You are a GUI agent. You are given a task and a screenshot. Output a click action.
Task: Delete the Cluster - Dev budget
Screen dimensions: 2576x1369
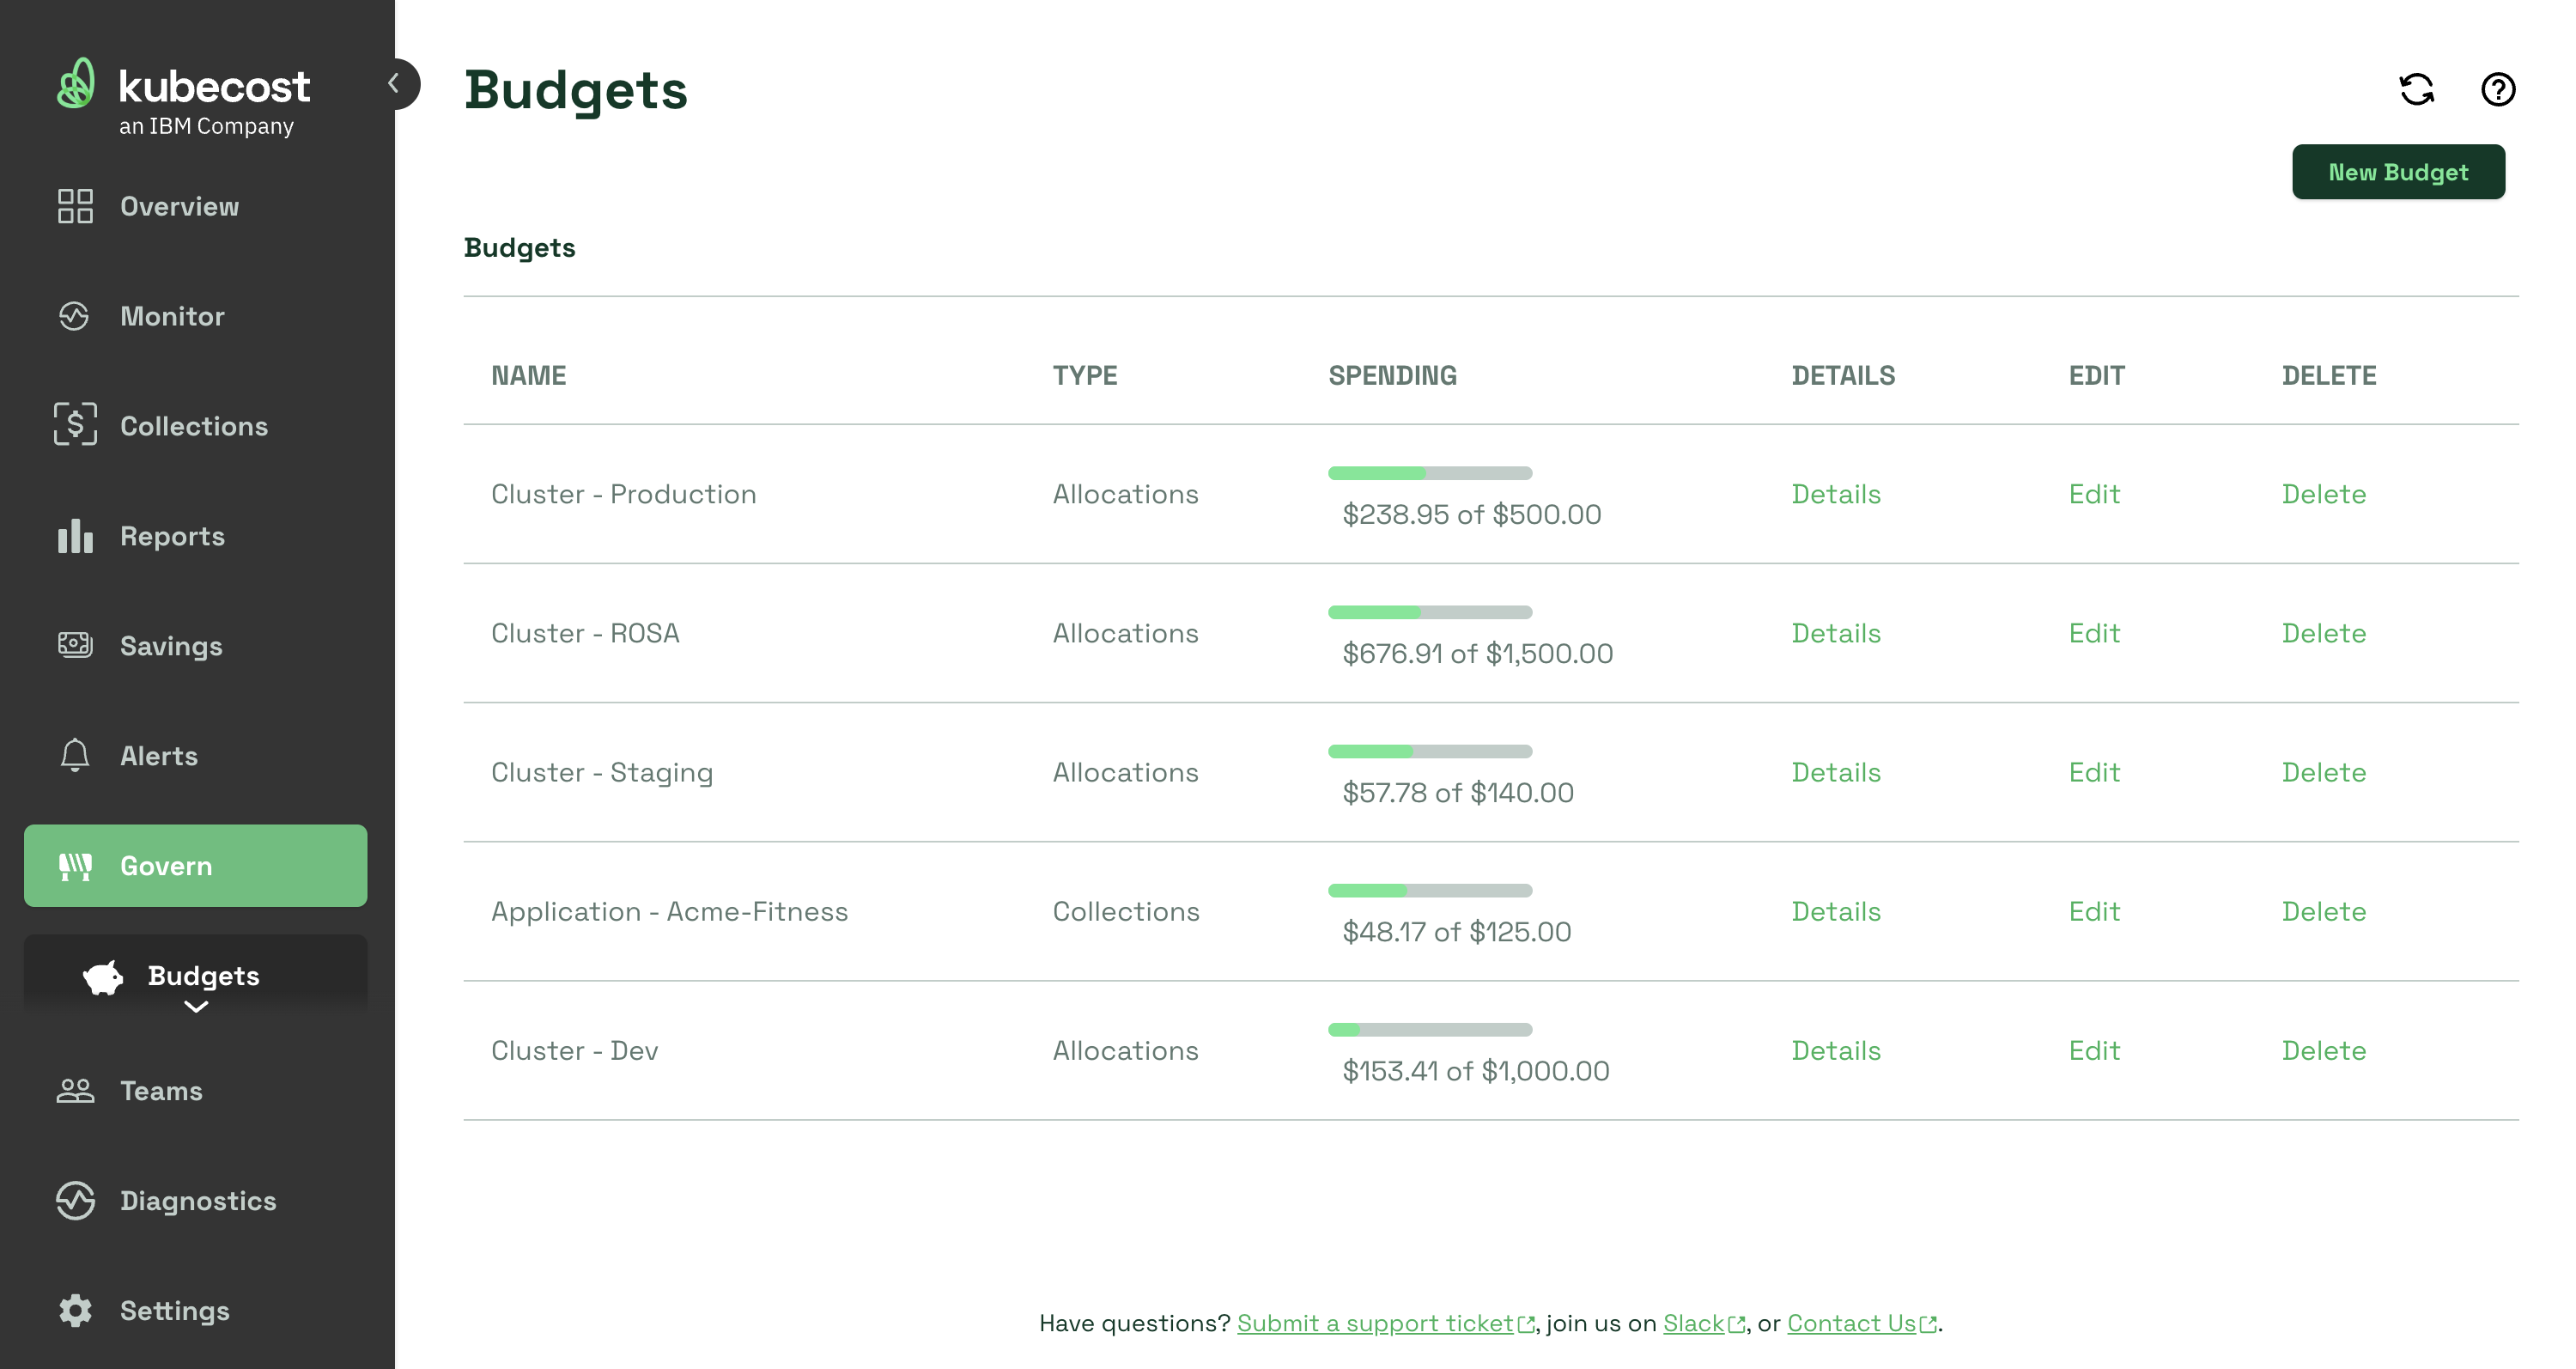point(2323,1050)
